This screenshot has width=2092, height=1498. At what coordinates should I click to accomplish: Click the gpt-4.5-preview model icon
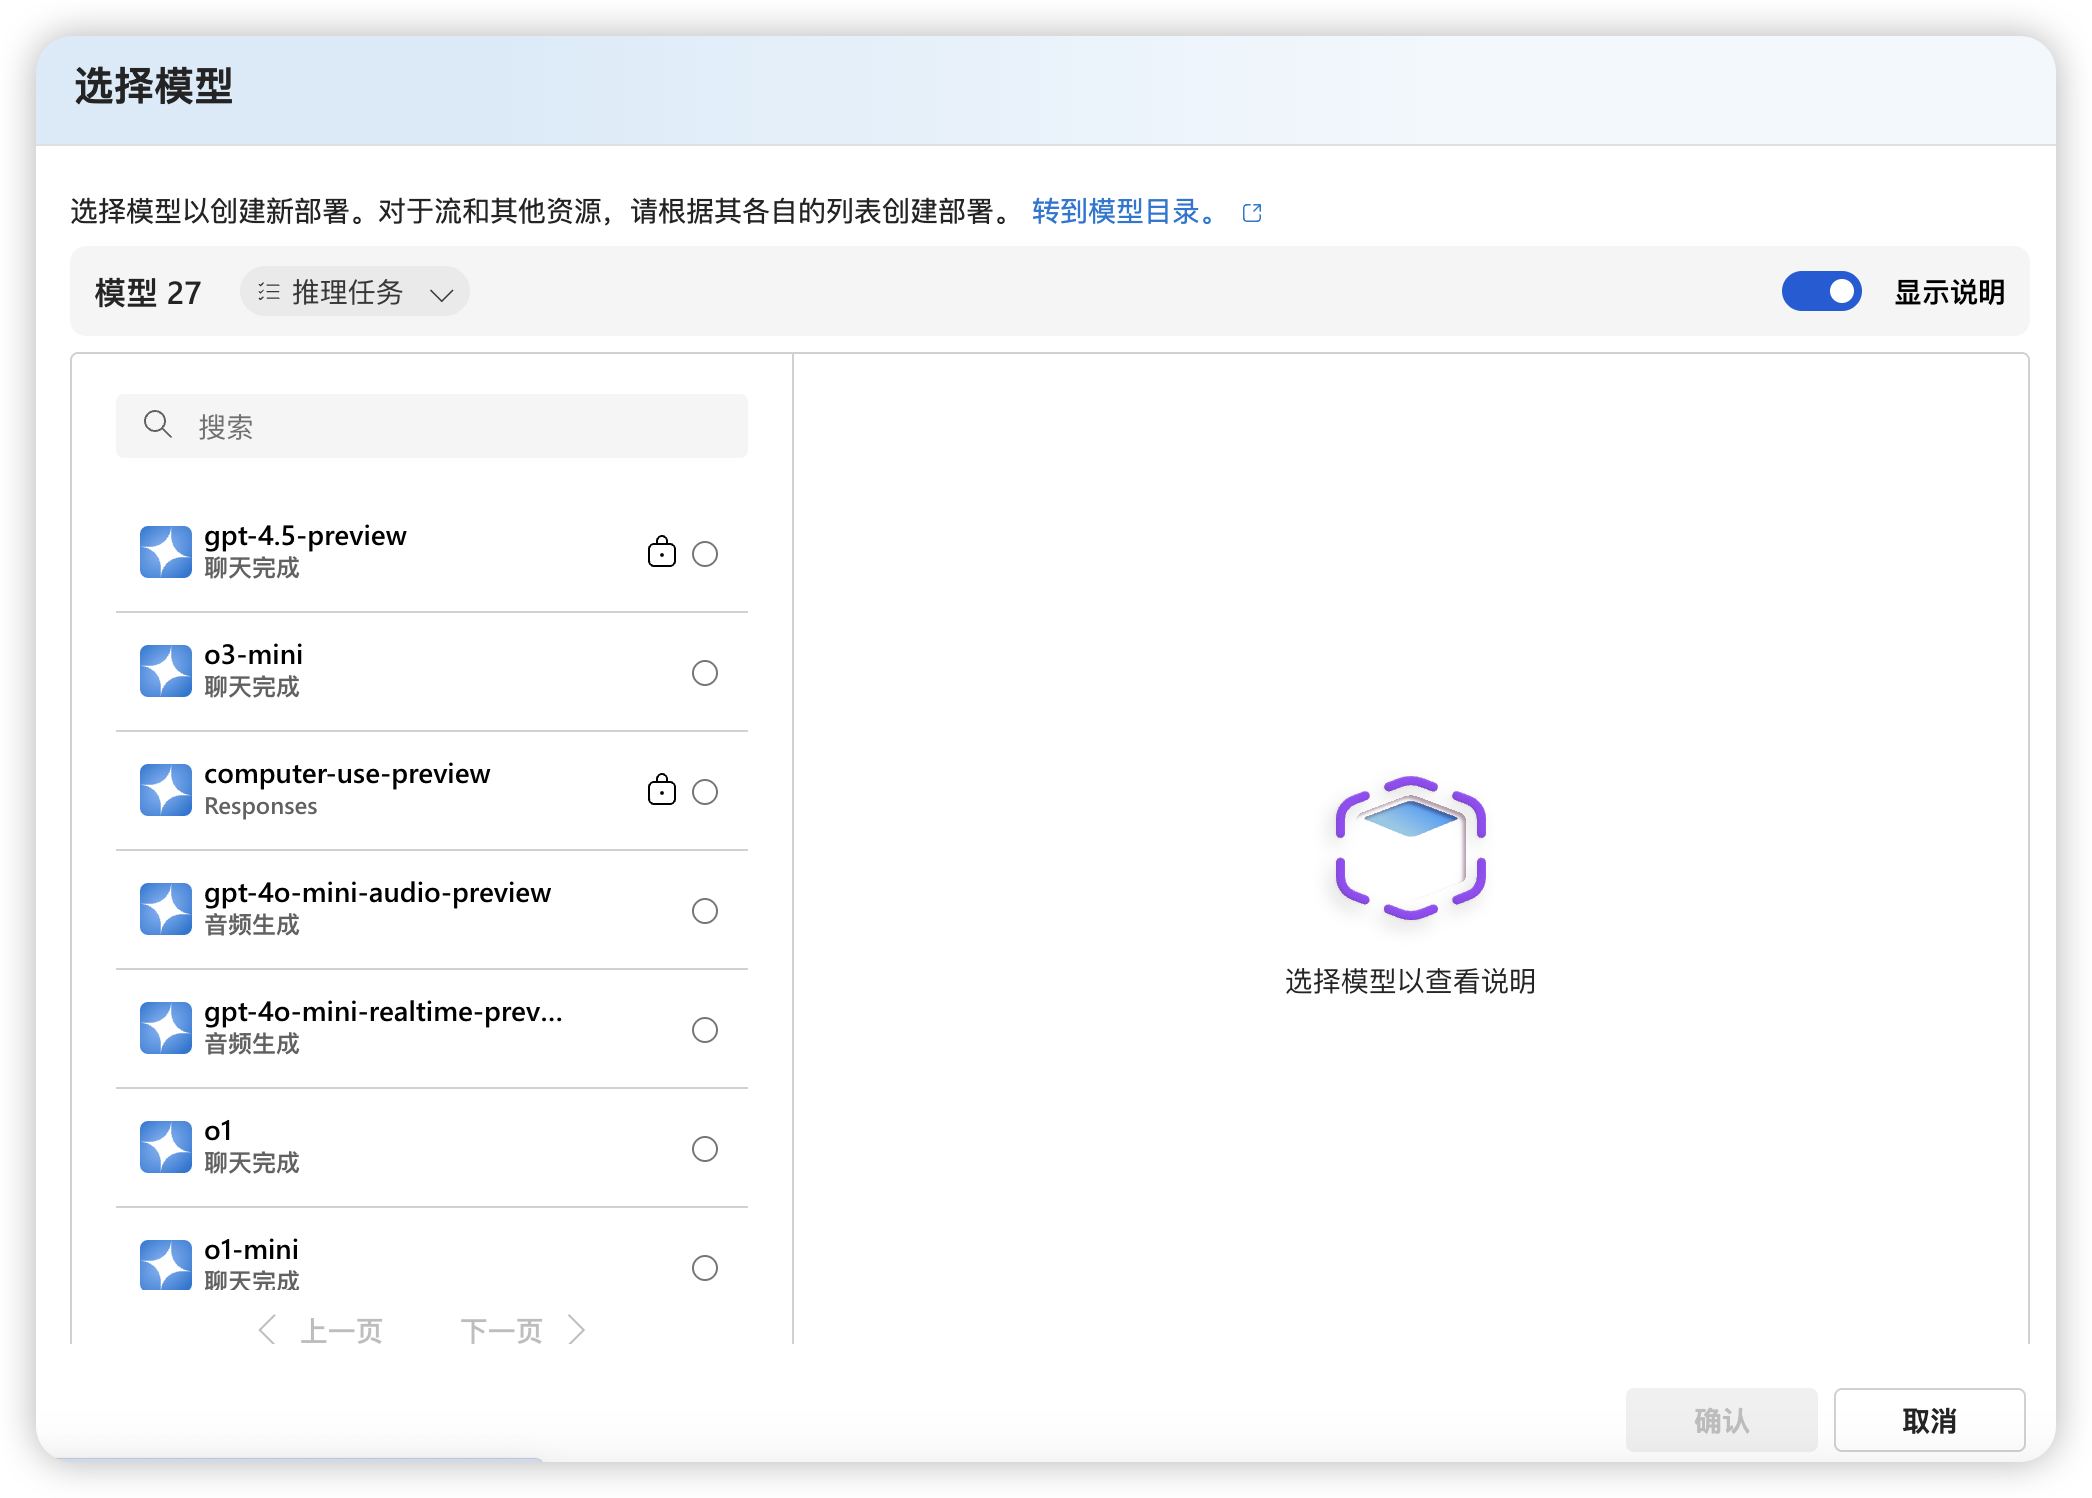point(166,552)
